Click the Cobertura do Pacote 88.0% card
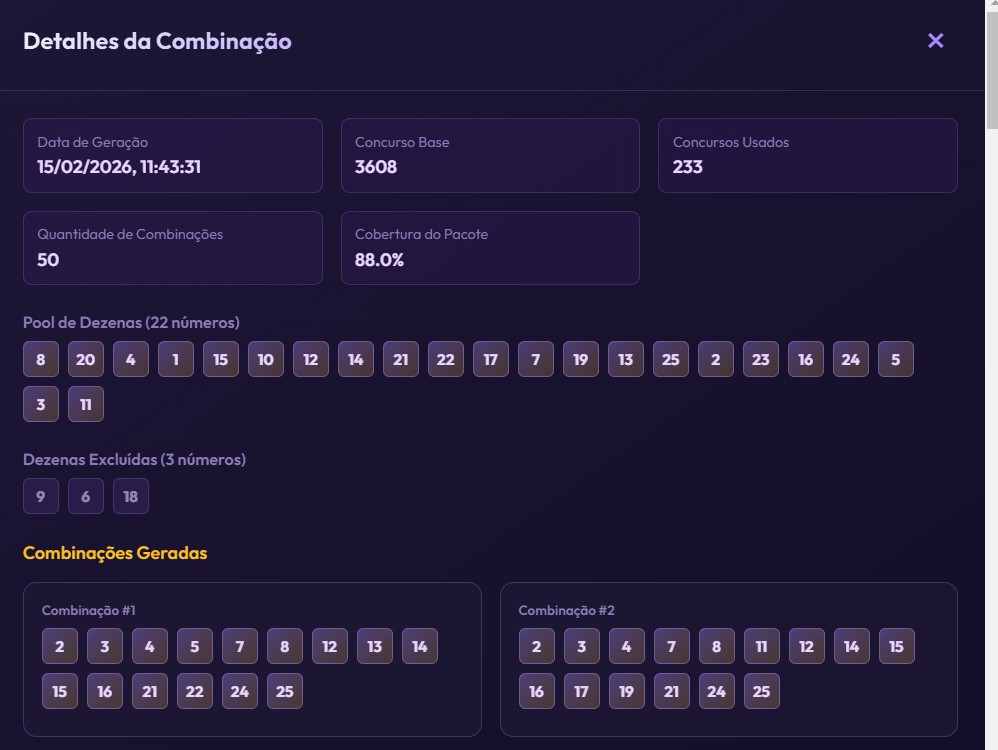Viewport: 998px width, 750px height. [490, 248]
